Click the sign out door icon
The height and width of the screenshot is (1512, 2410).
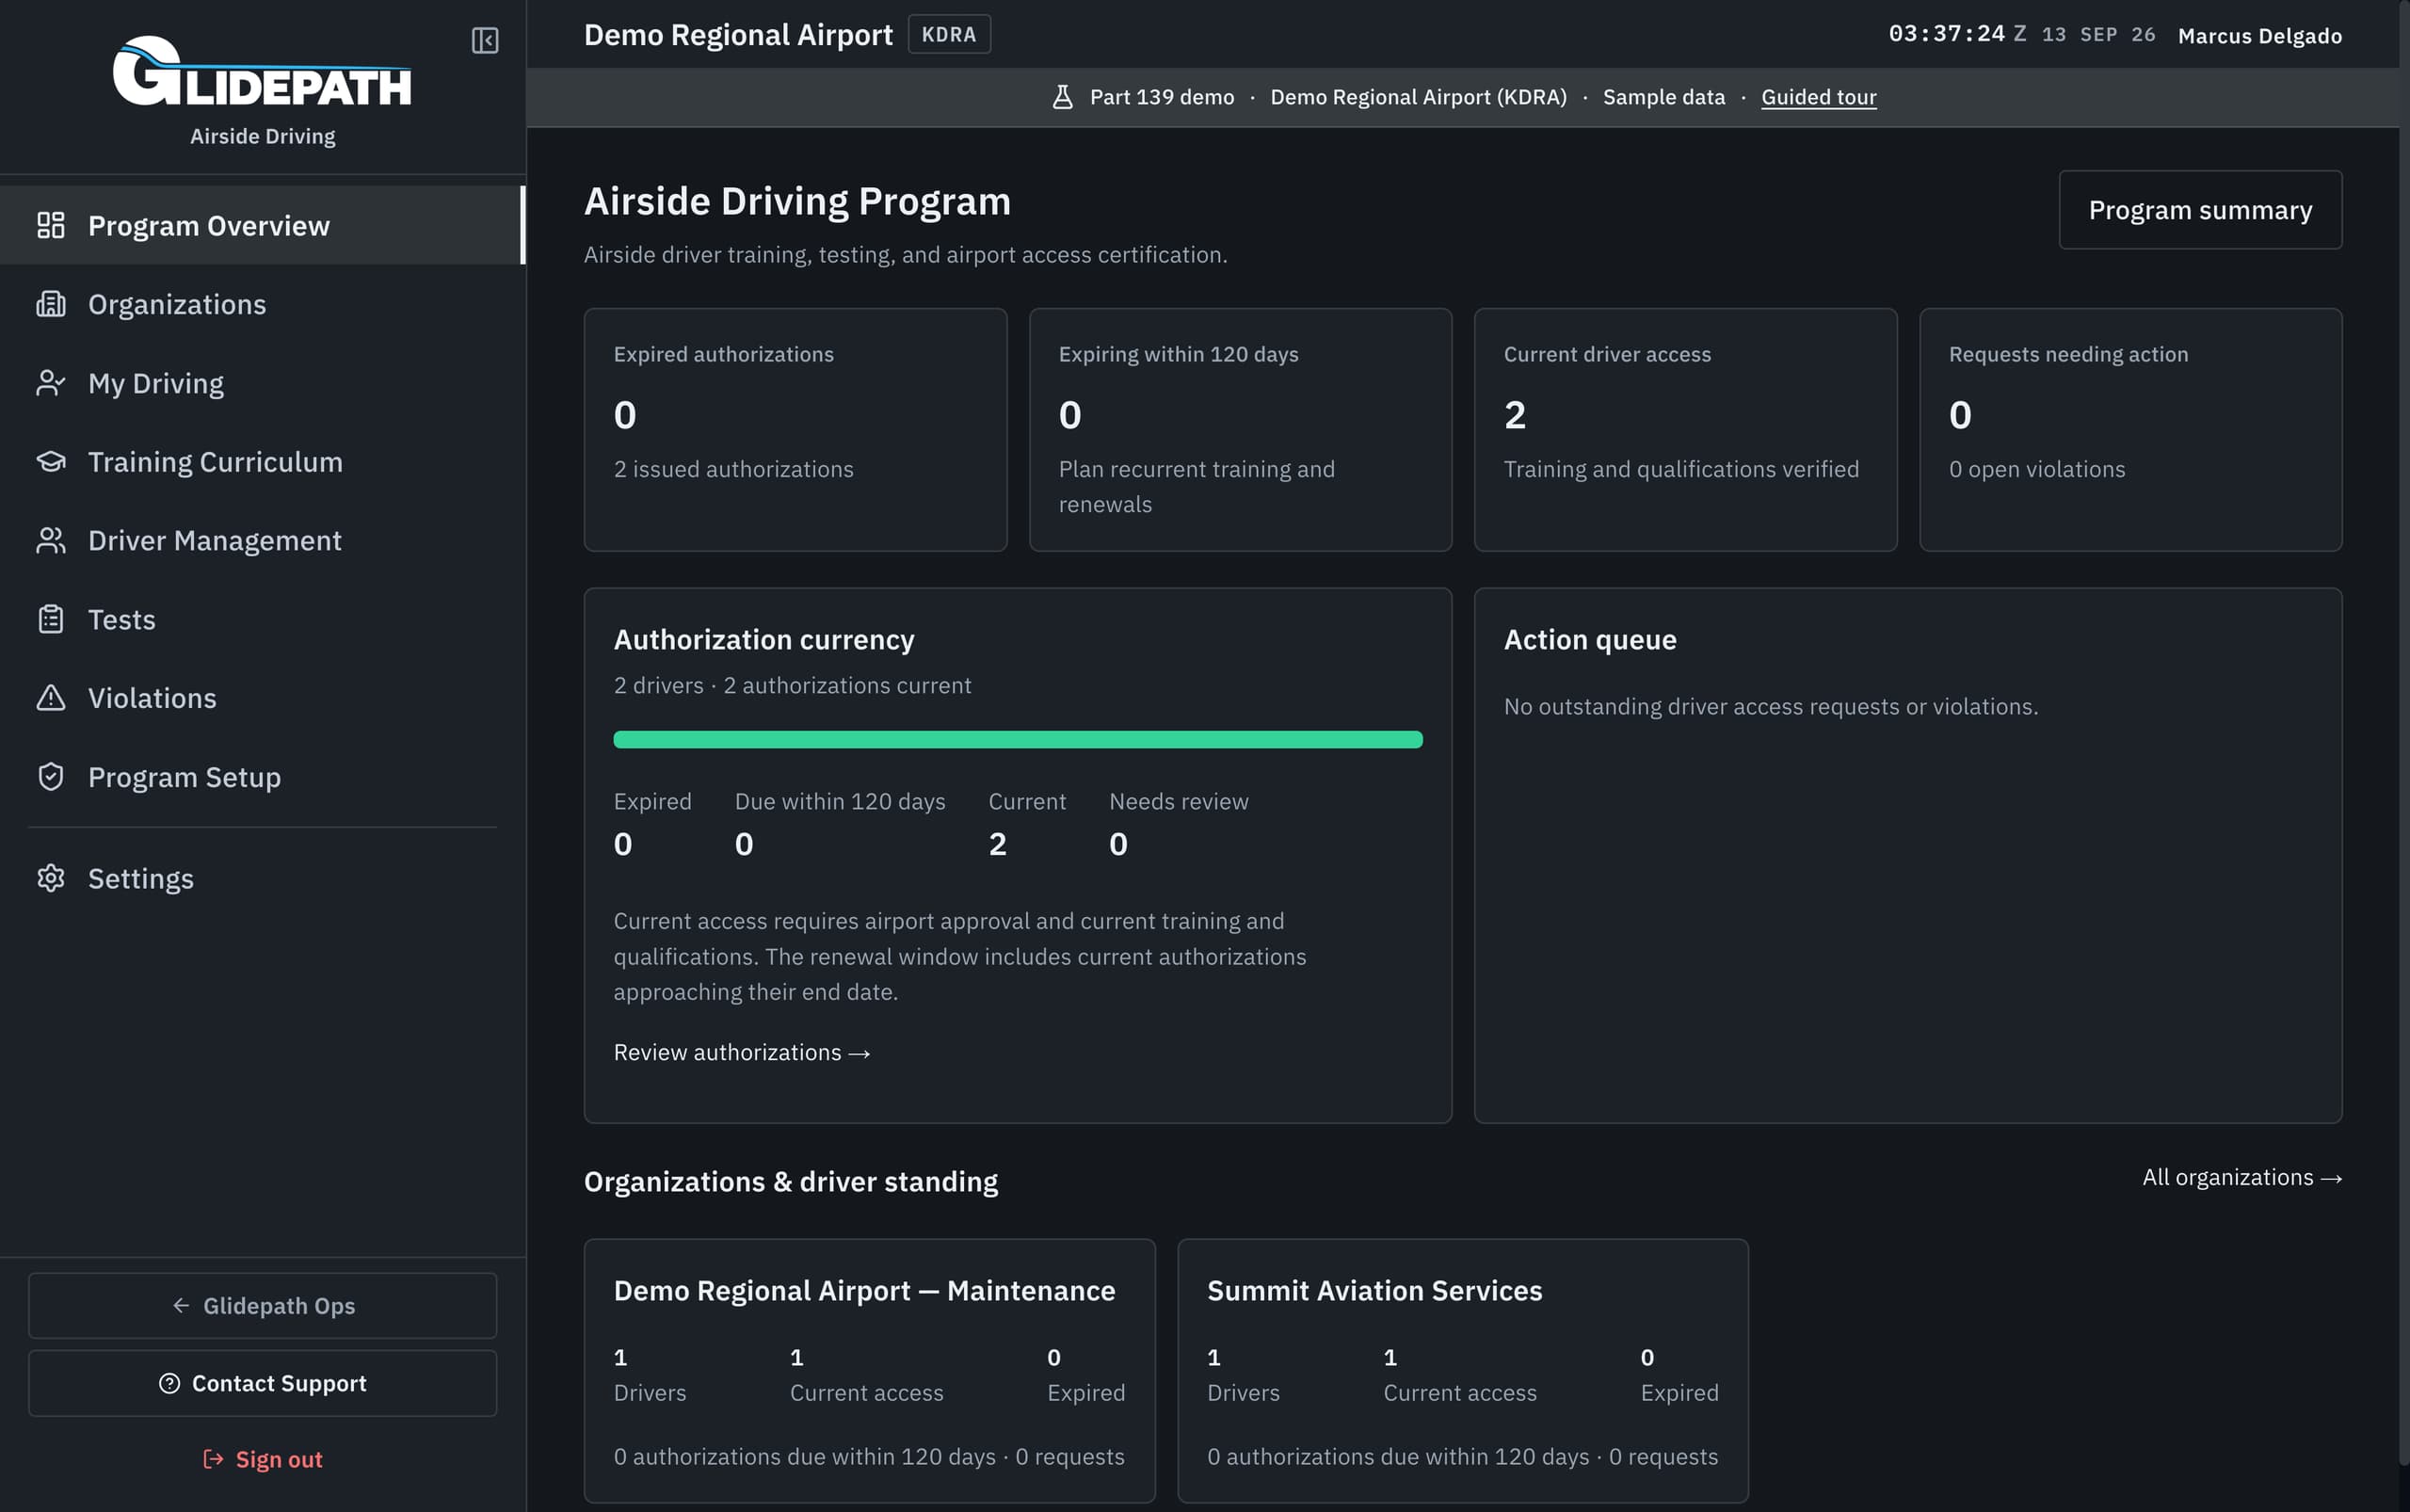point(213,1459)
